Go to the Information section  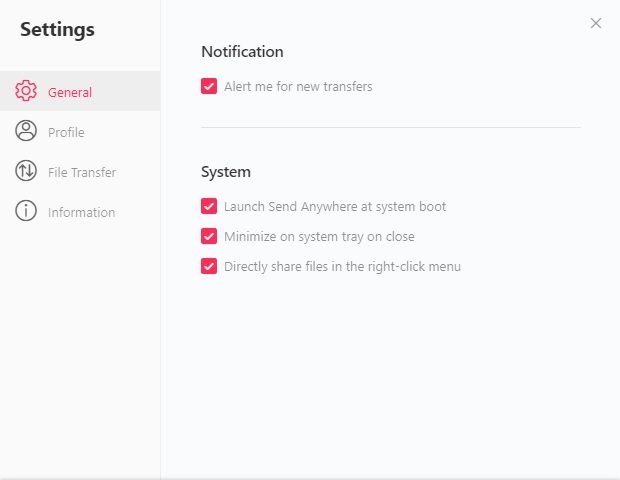[81, 212]
